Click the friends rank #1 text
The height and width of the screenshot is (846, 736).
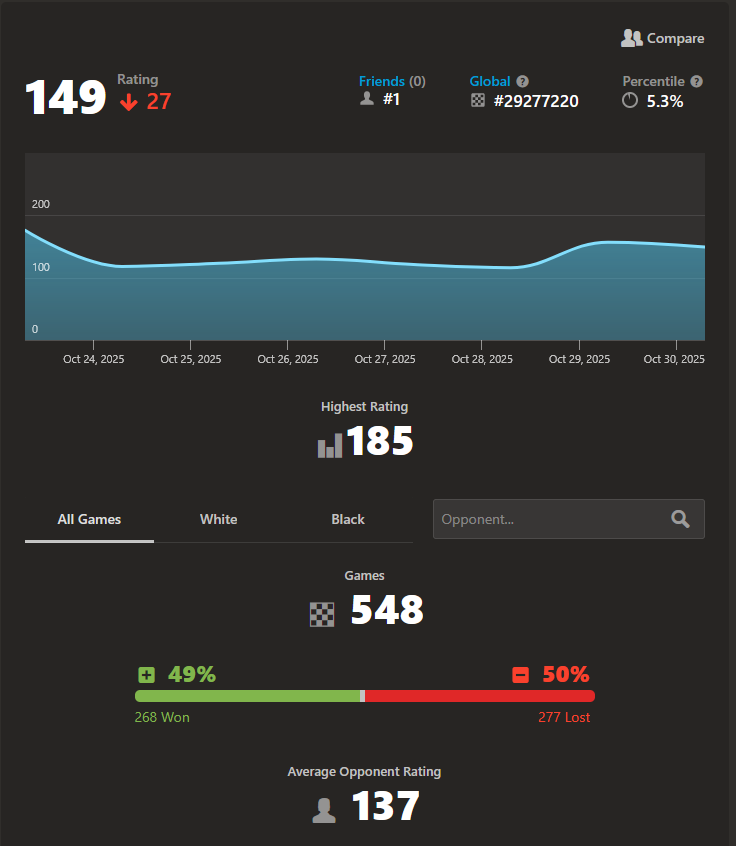[x=391, y=99]
